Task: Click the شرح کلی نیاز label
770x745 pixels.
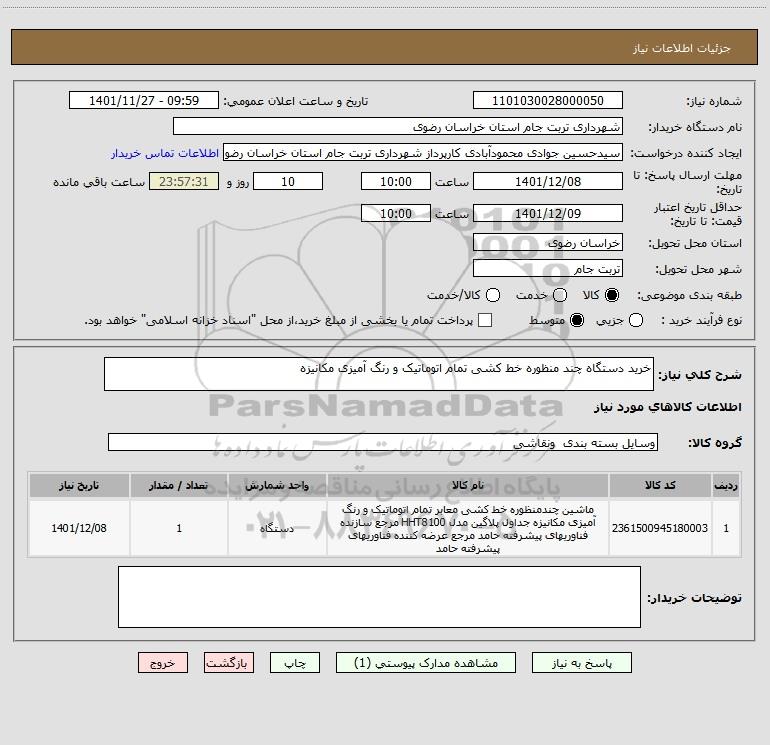Action: point(699,375)
